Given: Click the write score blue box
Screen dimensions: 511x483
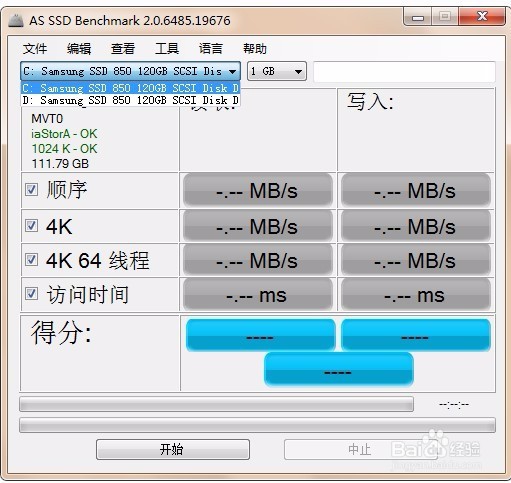Looking at the screenshot, I should tap(416, 335).
